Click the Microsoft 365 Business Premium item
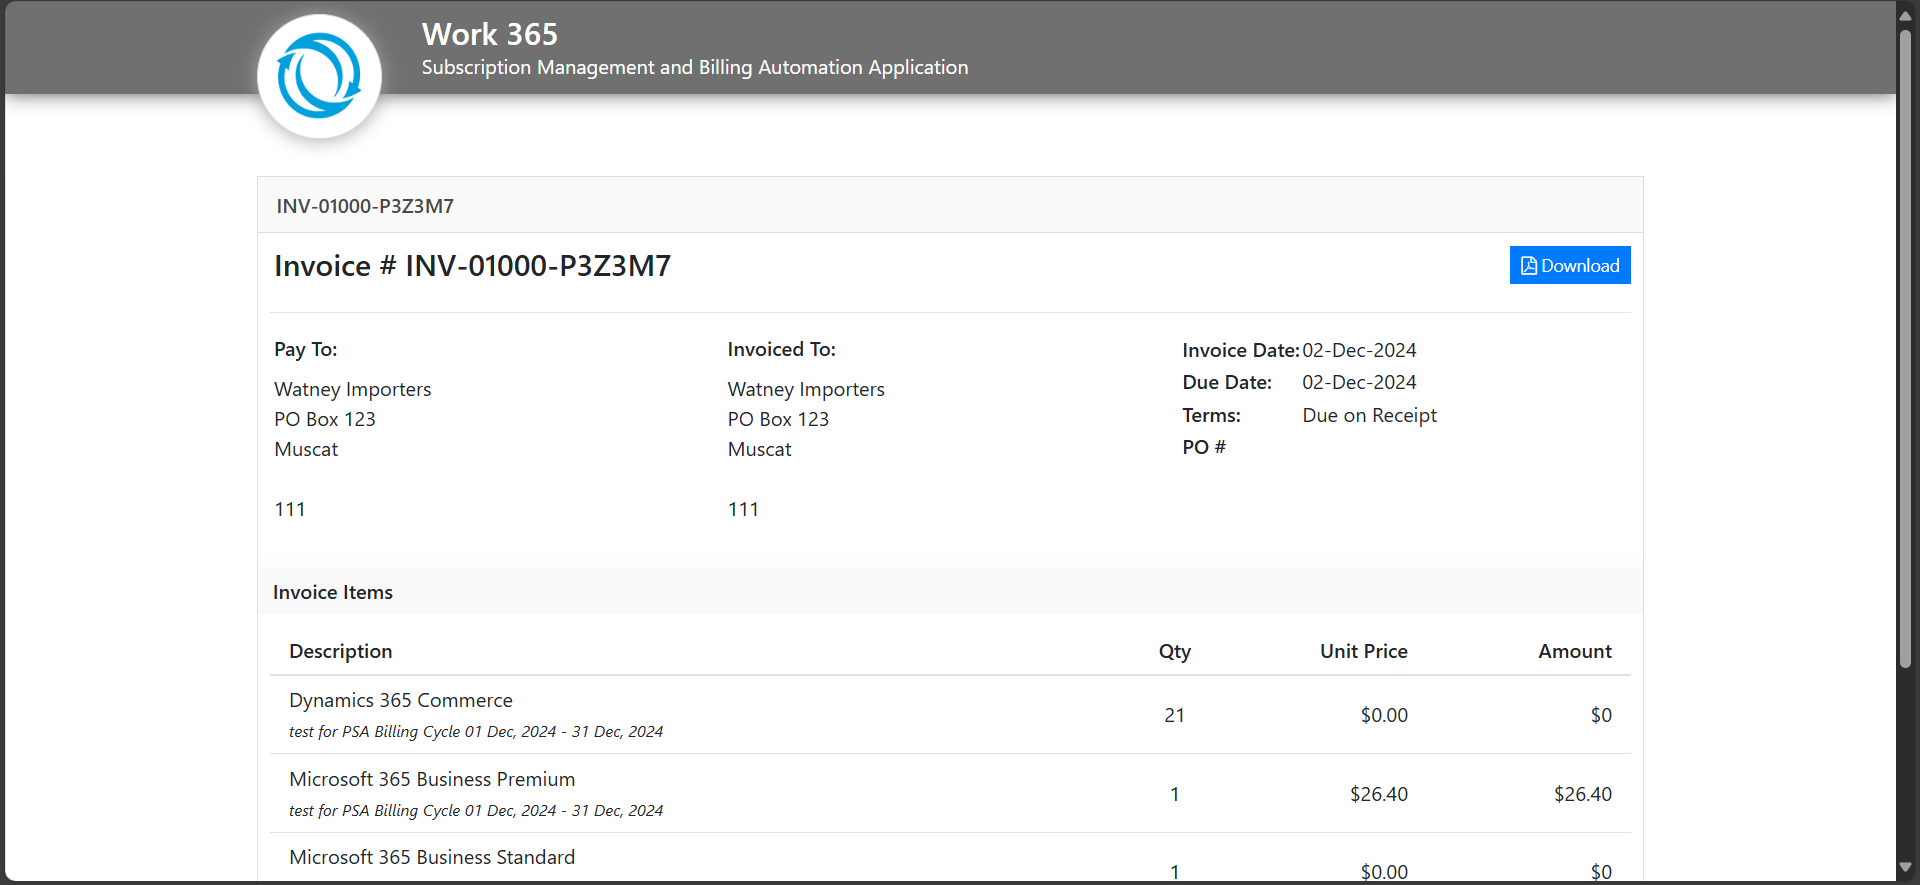The width and height of the screenshot is (1920, 885). point(432,779)
